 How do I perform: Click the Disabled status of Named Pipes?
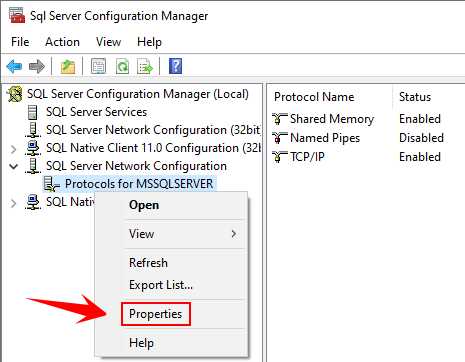(421, 138)
